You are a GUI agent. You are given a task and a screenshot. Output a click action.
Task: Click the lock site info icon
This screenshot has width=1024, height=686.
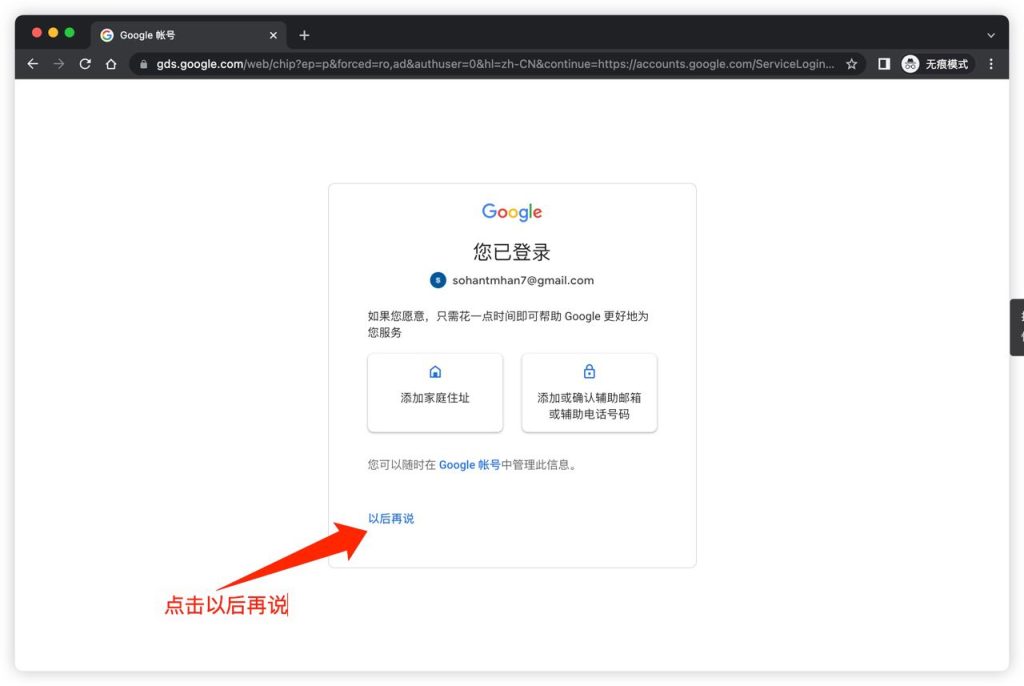(144, 64)
